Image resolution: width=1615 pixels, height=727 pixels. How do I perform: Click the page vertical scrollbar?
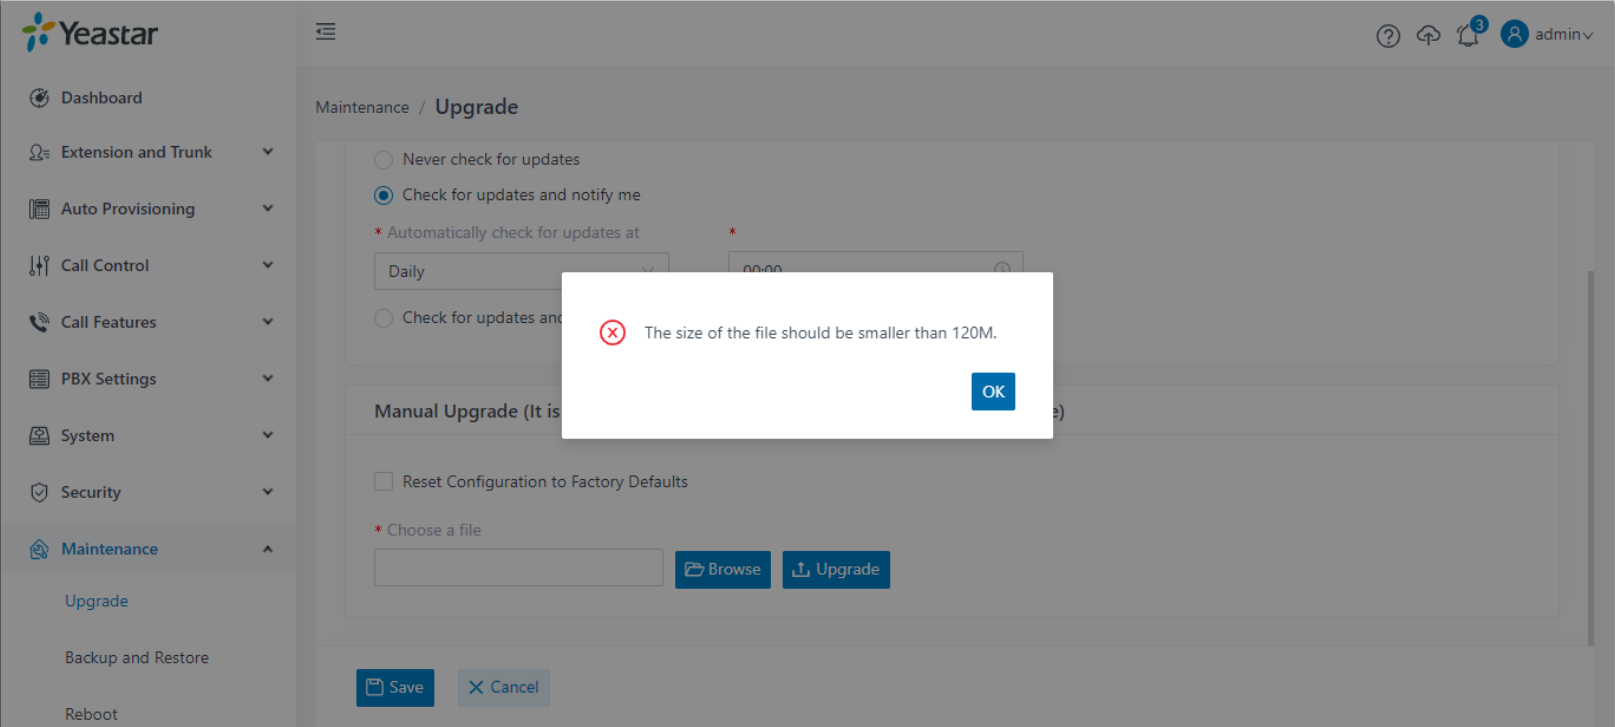pyautogui.click(x=1590, y=458)
